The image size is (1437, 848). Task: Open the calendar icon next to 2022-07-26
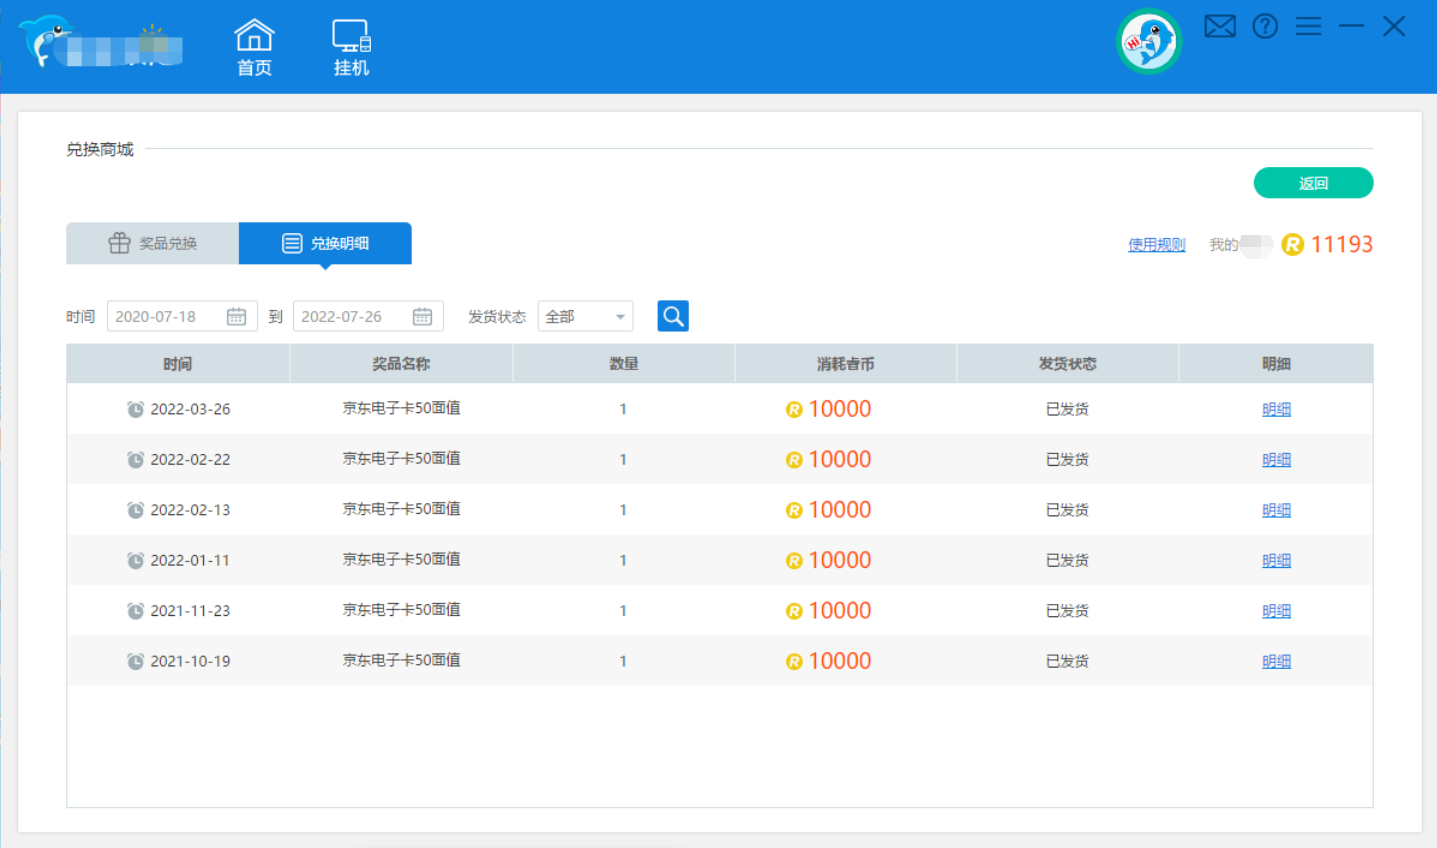422,315
